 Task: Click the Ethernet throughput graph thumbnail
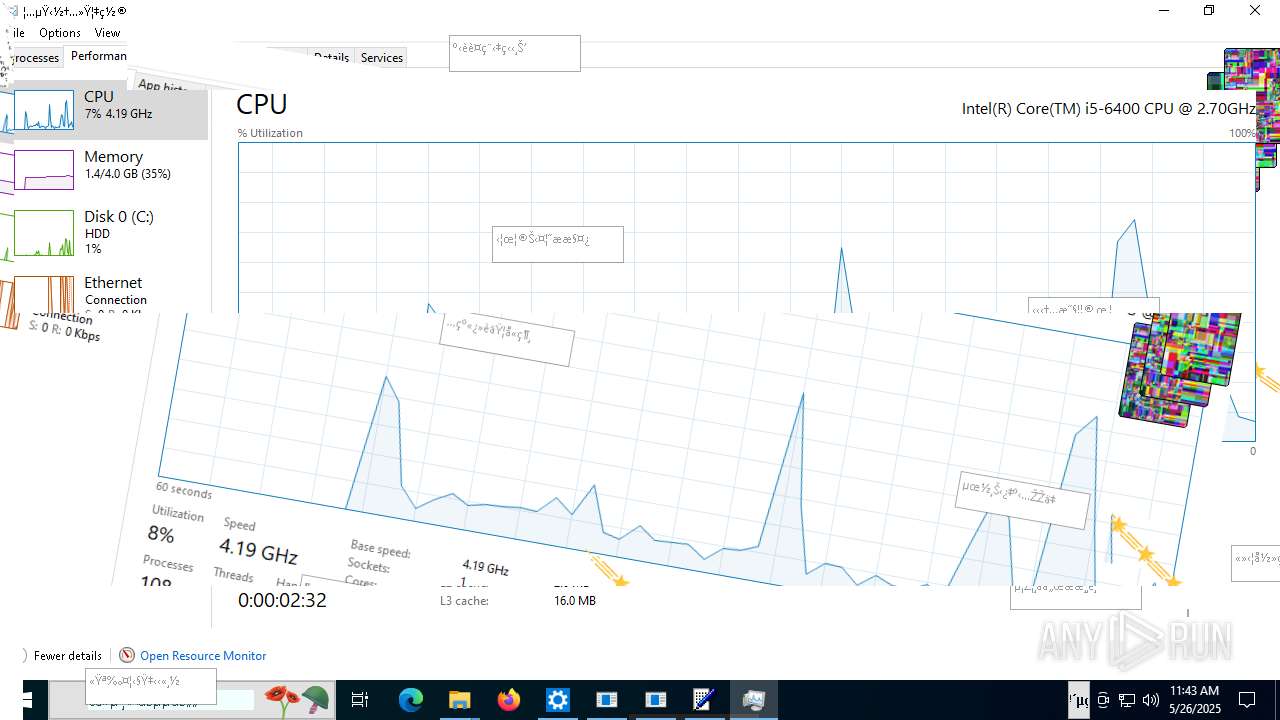tap(43, 296)
